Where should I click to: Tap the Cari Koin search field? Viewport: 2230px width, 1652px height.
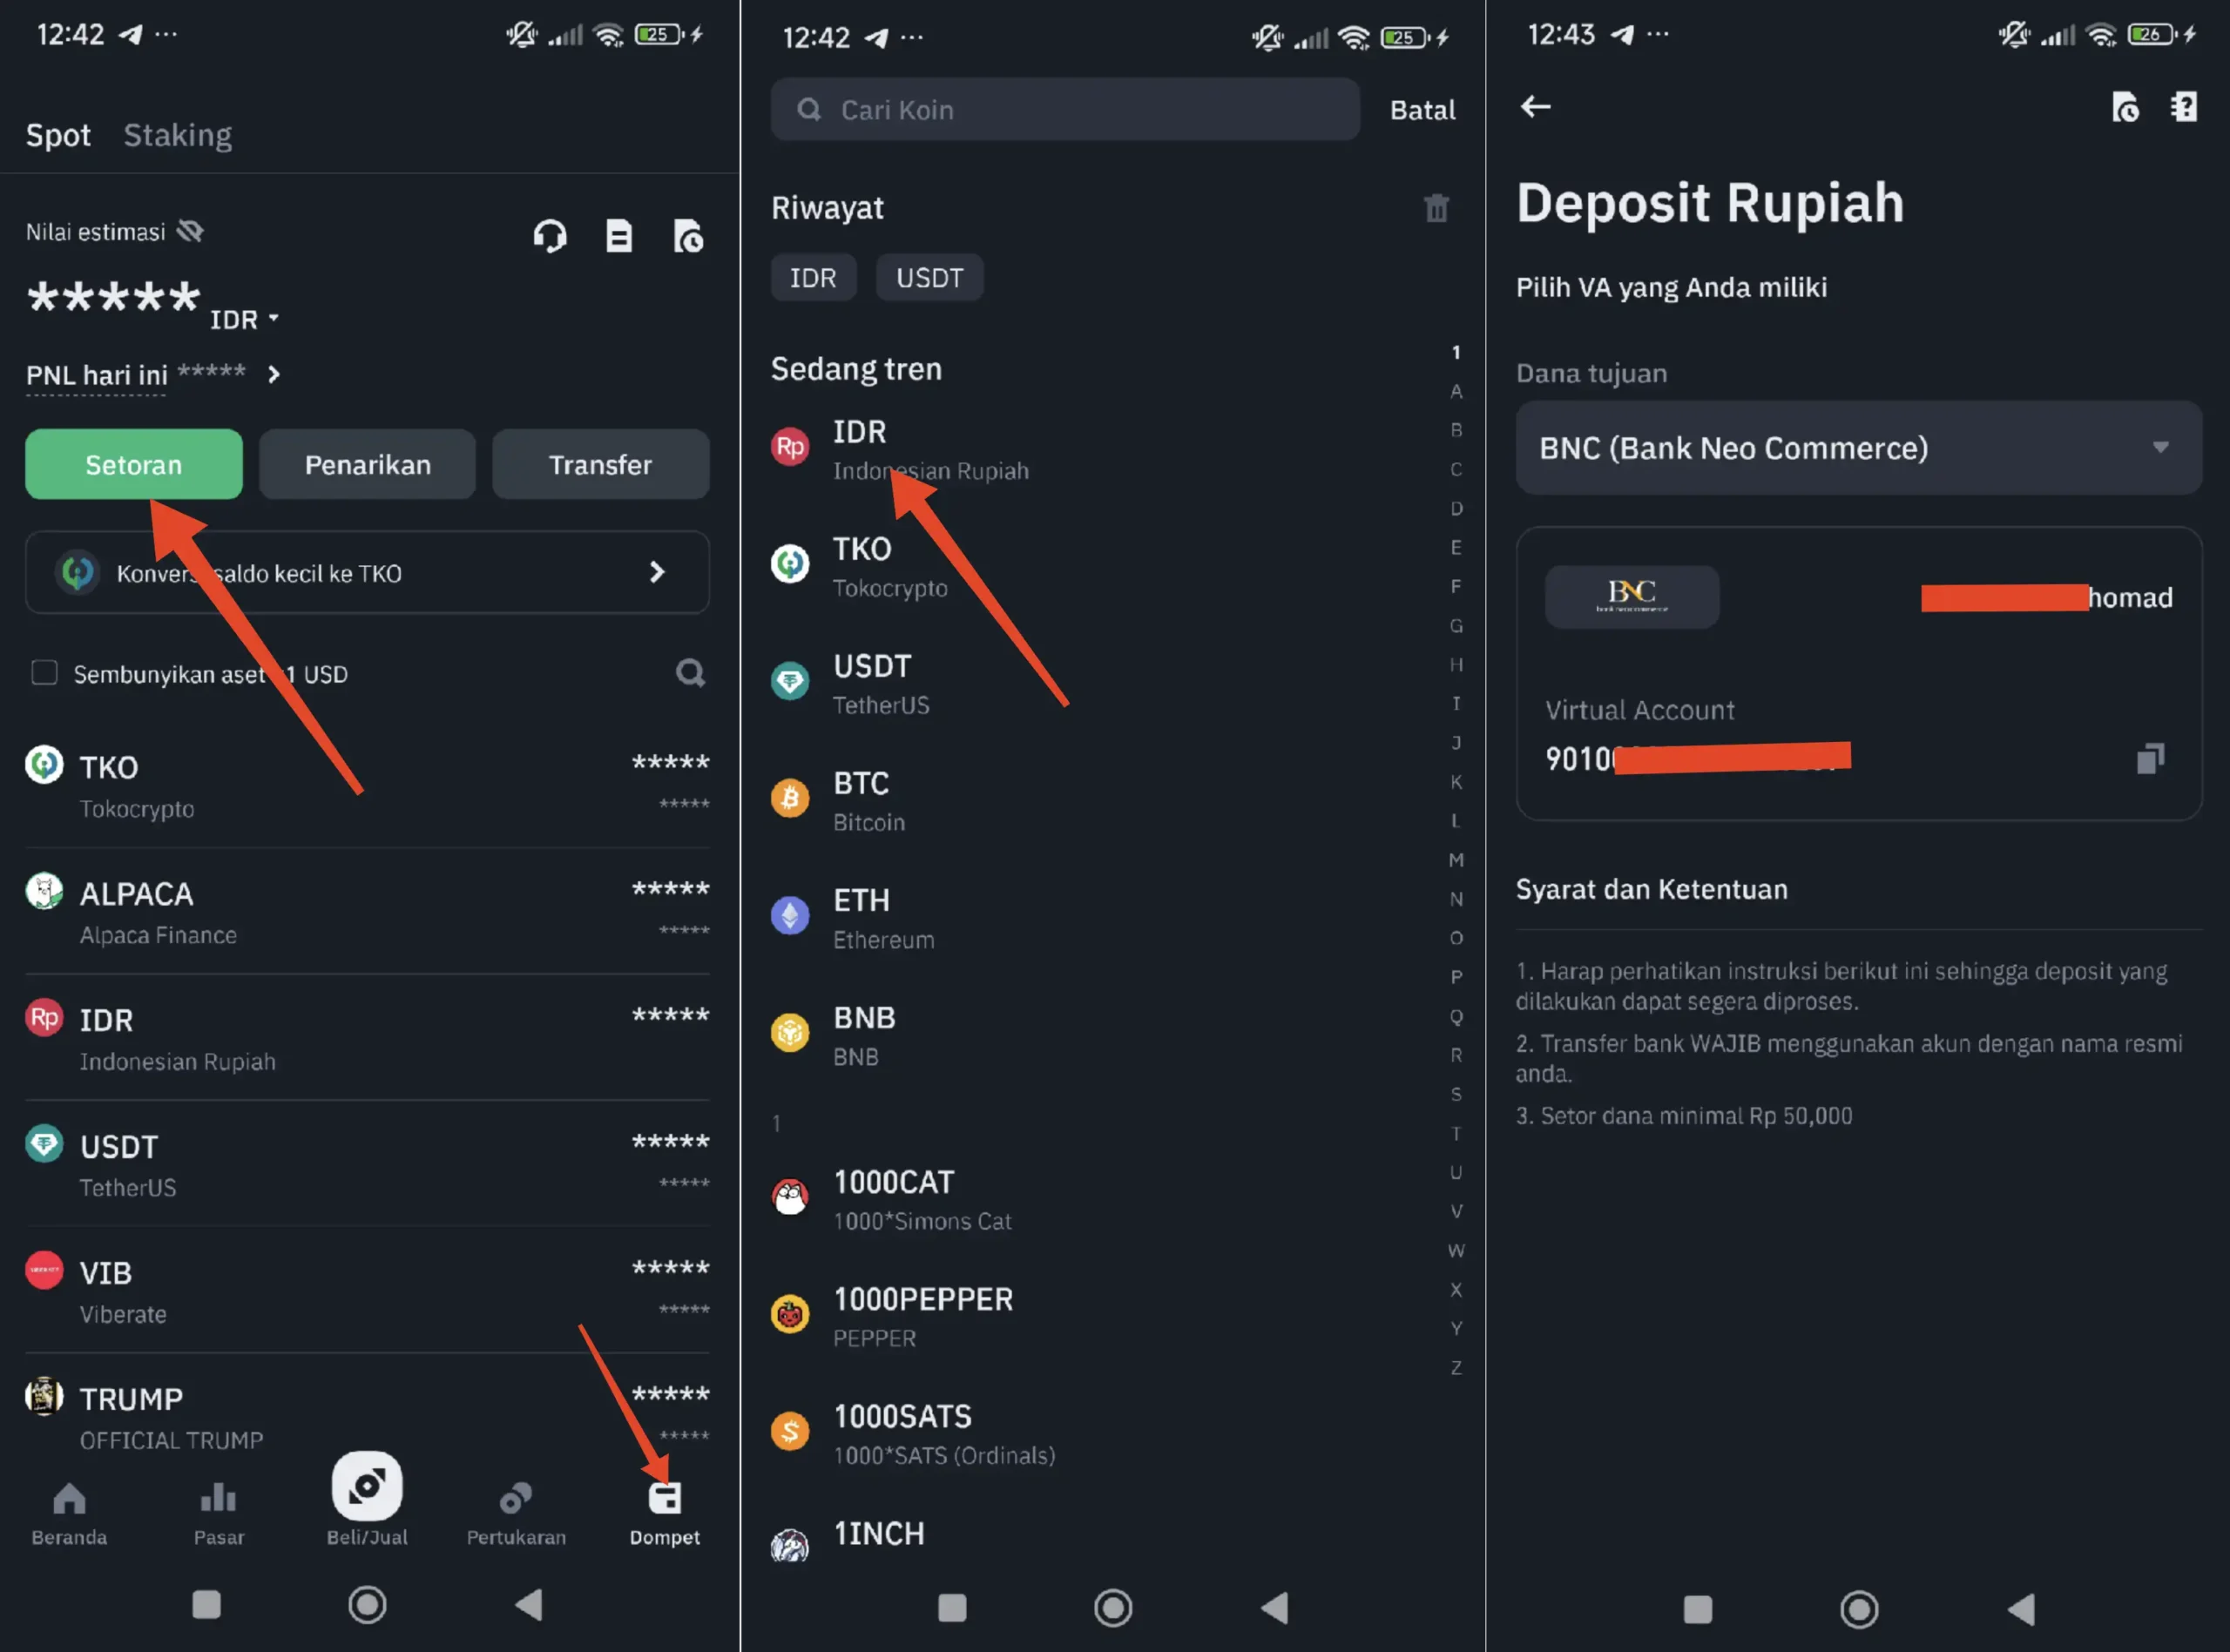click(1065, 110)
